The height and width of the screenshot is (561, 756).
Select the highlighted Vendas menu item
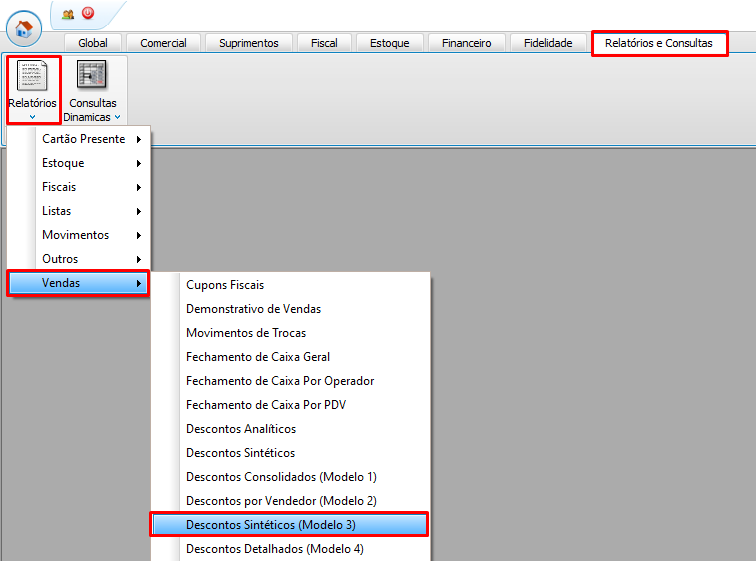click(x=79, y=283)
